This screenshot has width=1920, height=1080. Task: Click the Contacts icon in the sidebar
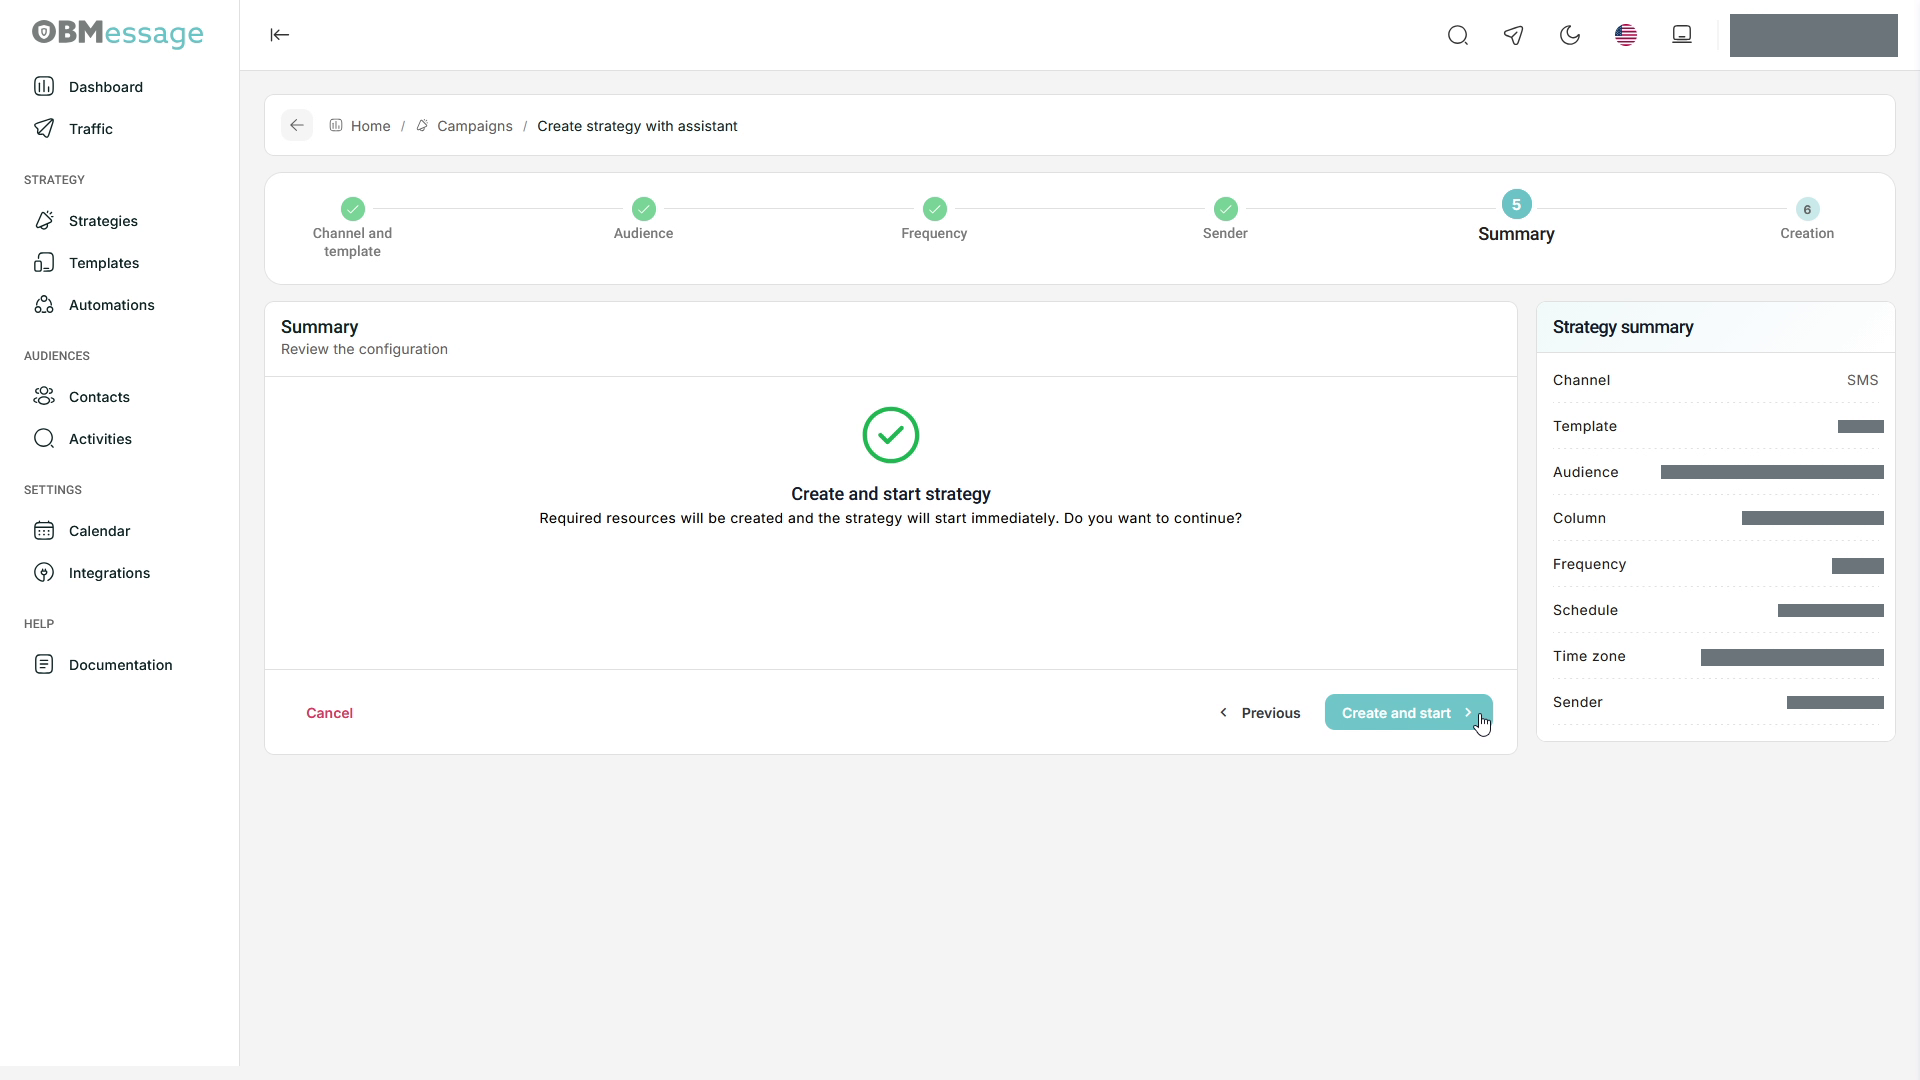tap(44, 397)
